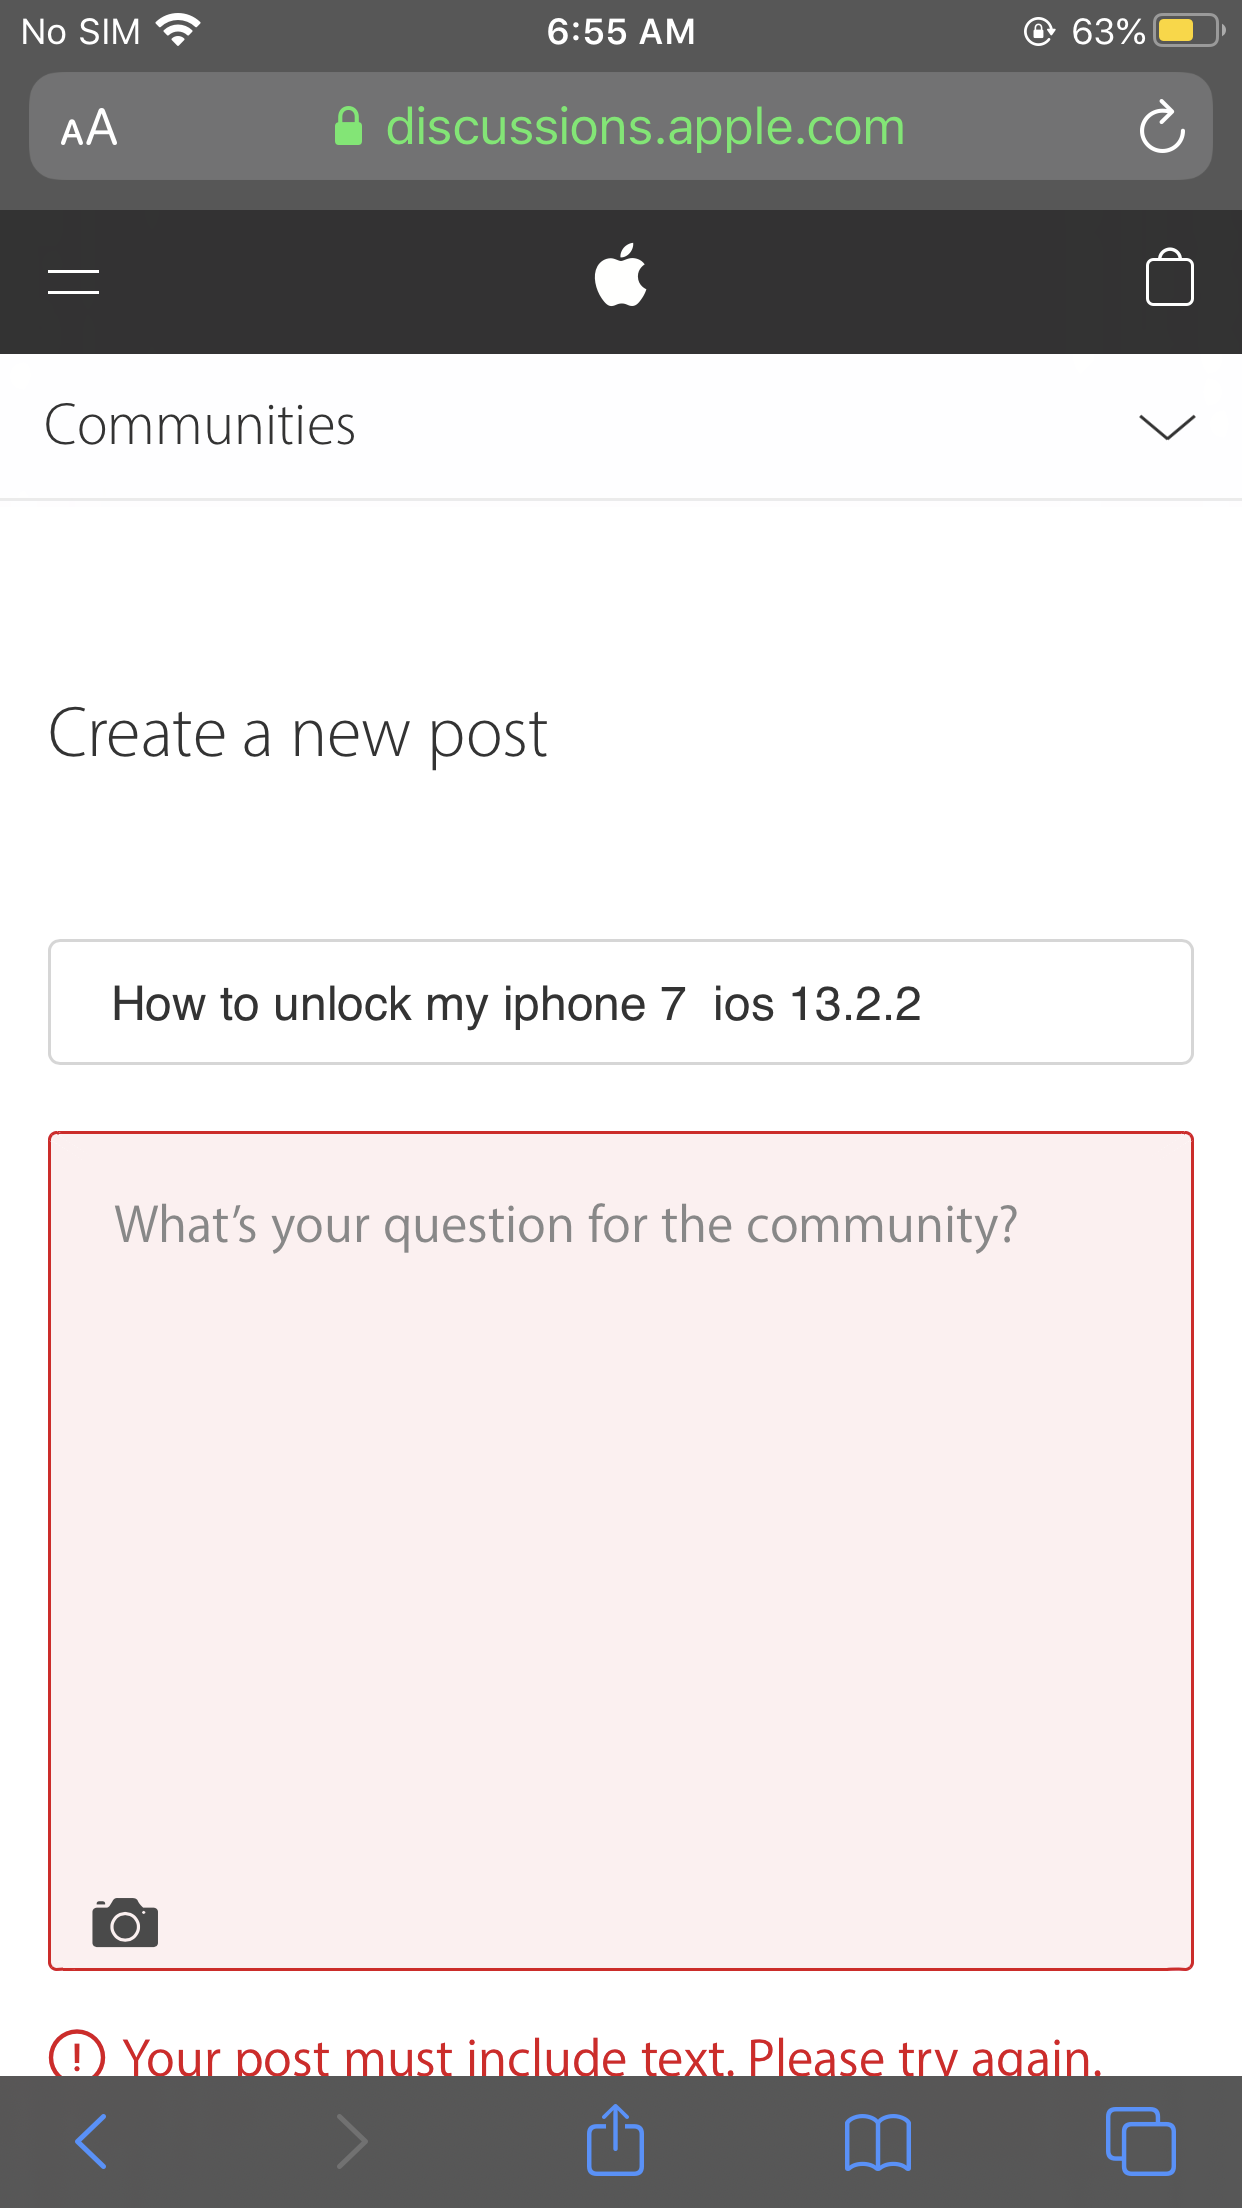Go back with the Safari back arrow
Screen dimensions: 1242x2208
[x=91, y=2141]
